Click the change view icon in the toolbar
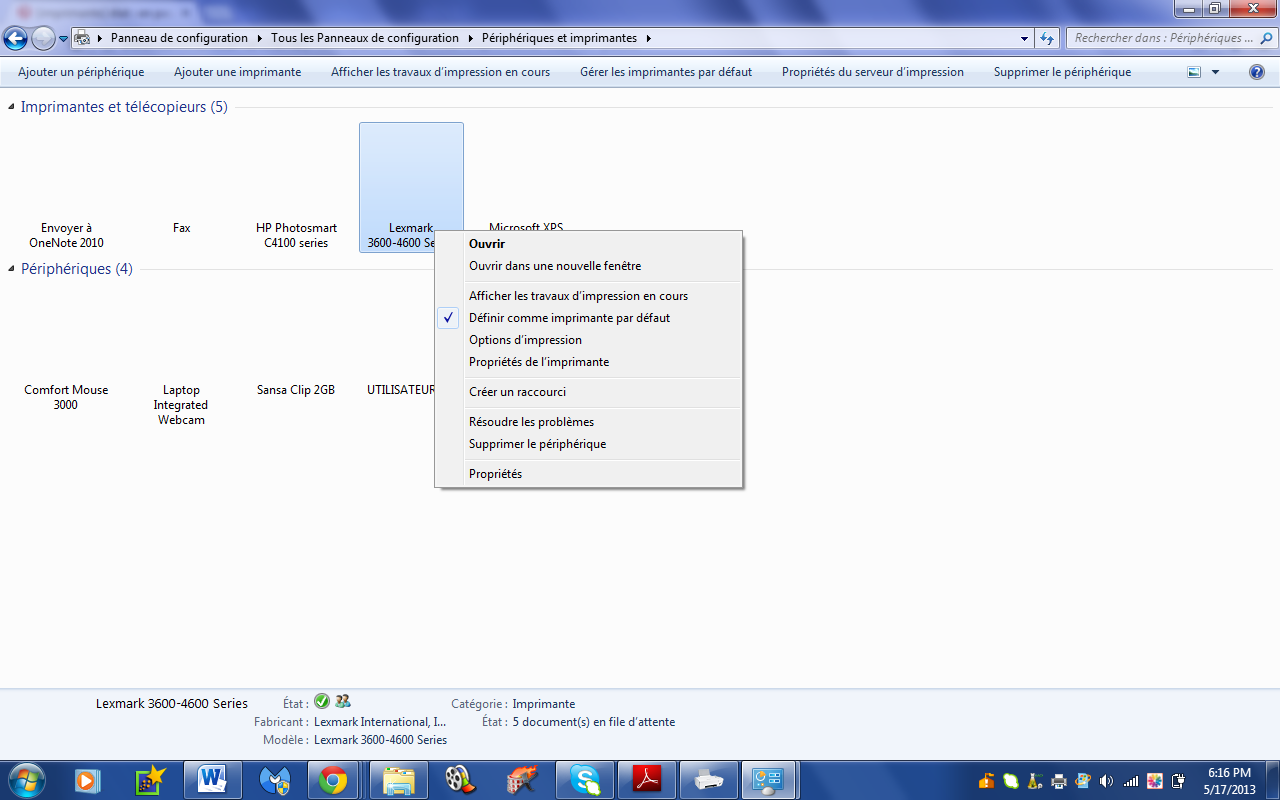1280x800 pixels. click(x=1194, y=72)
